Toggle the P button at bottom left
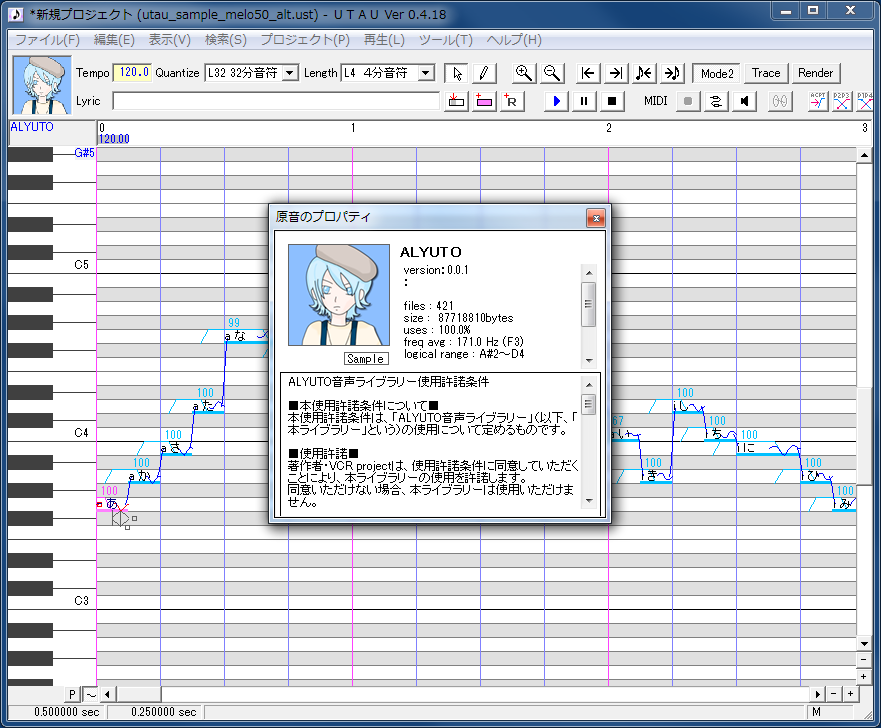 coord(72,694)
